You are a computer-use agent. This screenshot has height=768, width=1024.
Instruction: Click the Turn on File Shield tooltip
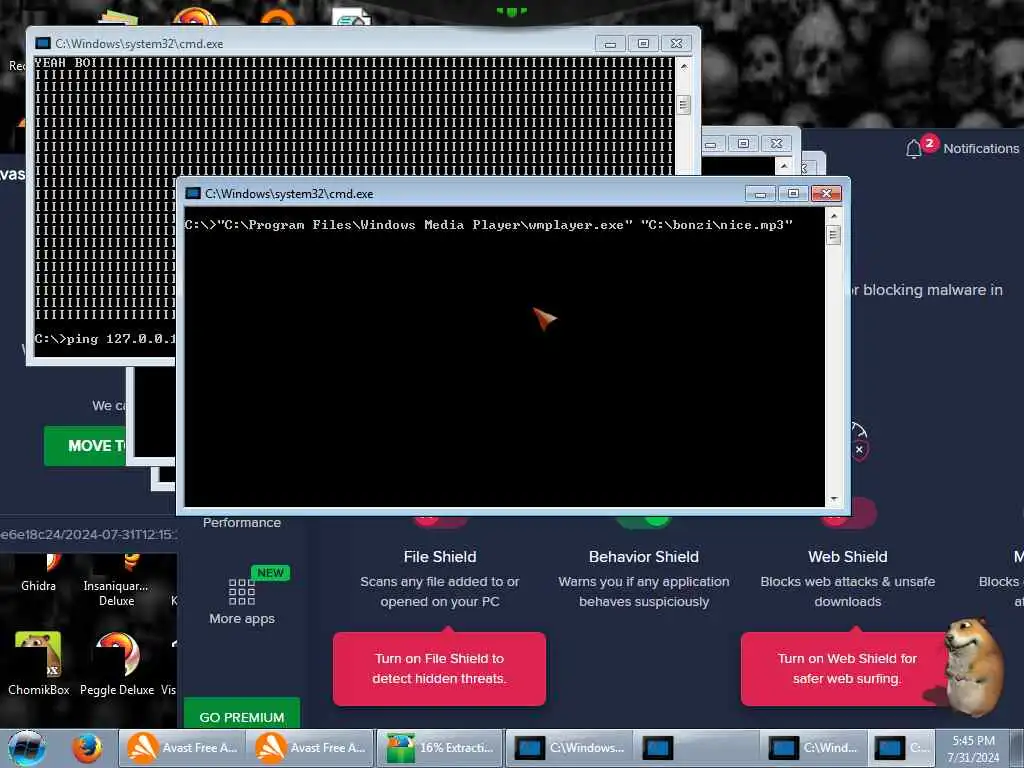coord(440,668)
